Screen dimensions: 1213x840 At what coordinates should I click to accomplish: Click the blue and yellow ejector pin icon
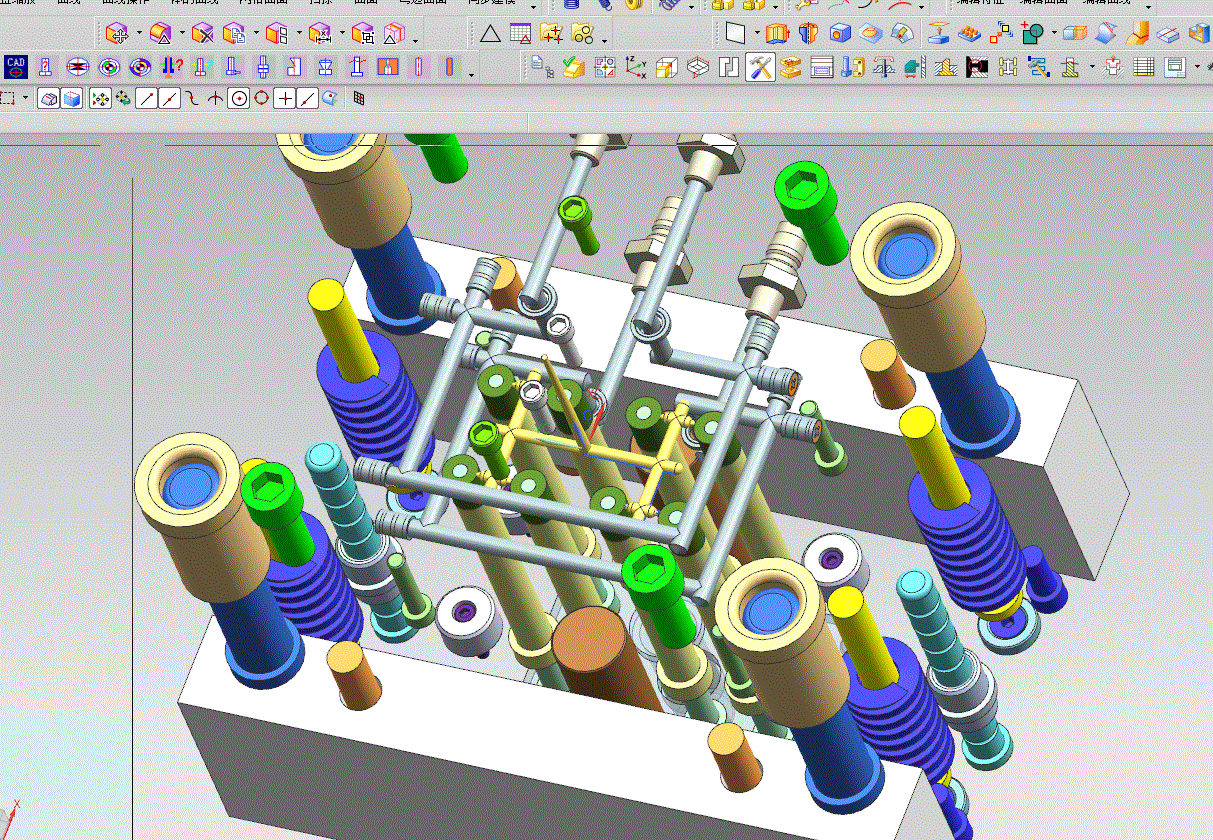point(852,67)
